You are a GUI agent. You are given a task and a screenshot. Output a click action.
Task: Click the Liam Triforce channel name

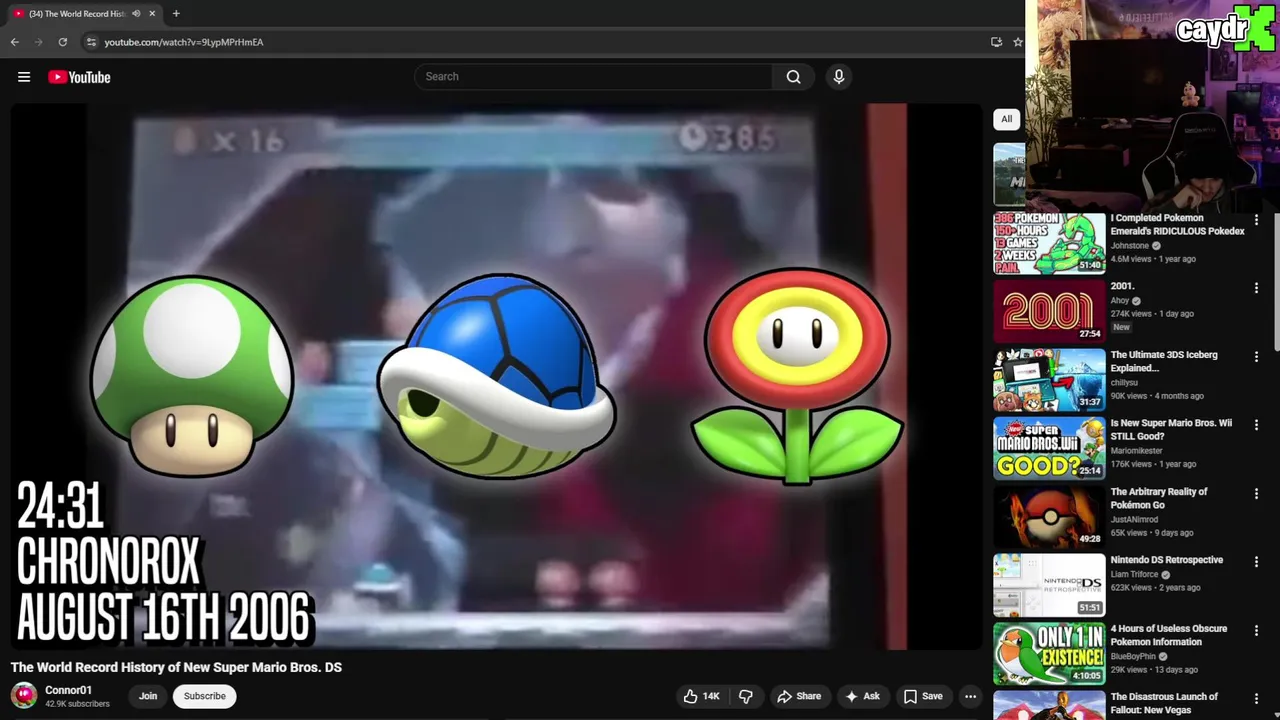pos(1134,574)
